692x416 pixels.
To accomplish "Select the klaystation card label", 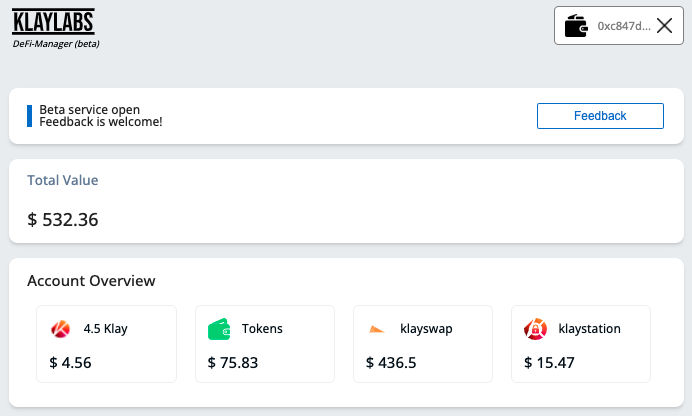I will [x=590, y=329].
